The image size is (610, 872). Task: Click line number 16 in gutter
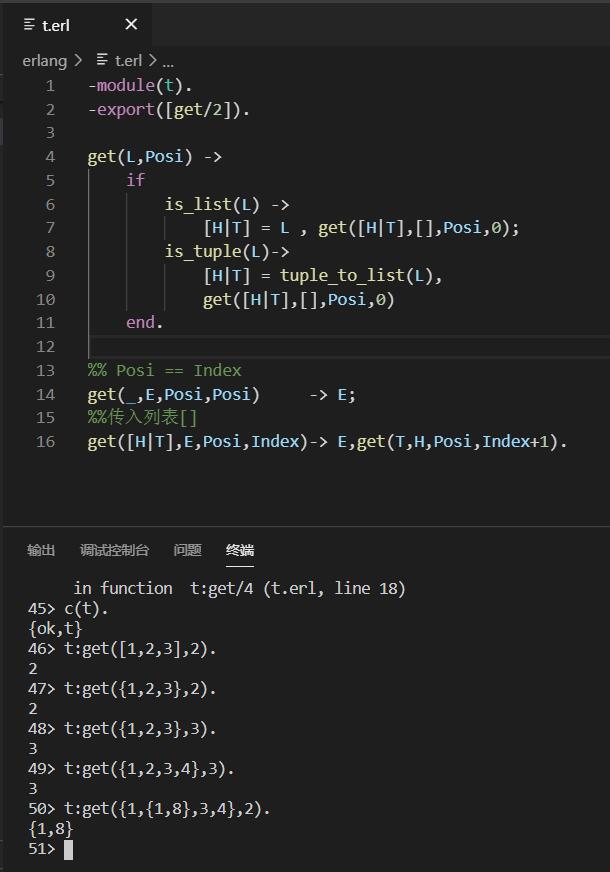(46, 442)
